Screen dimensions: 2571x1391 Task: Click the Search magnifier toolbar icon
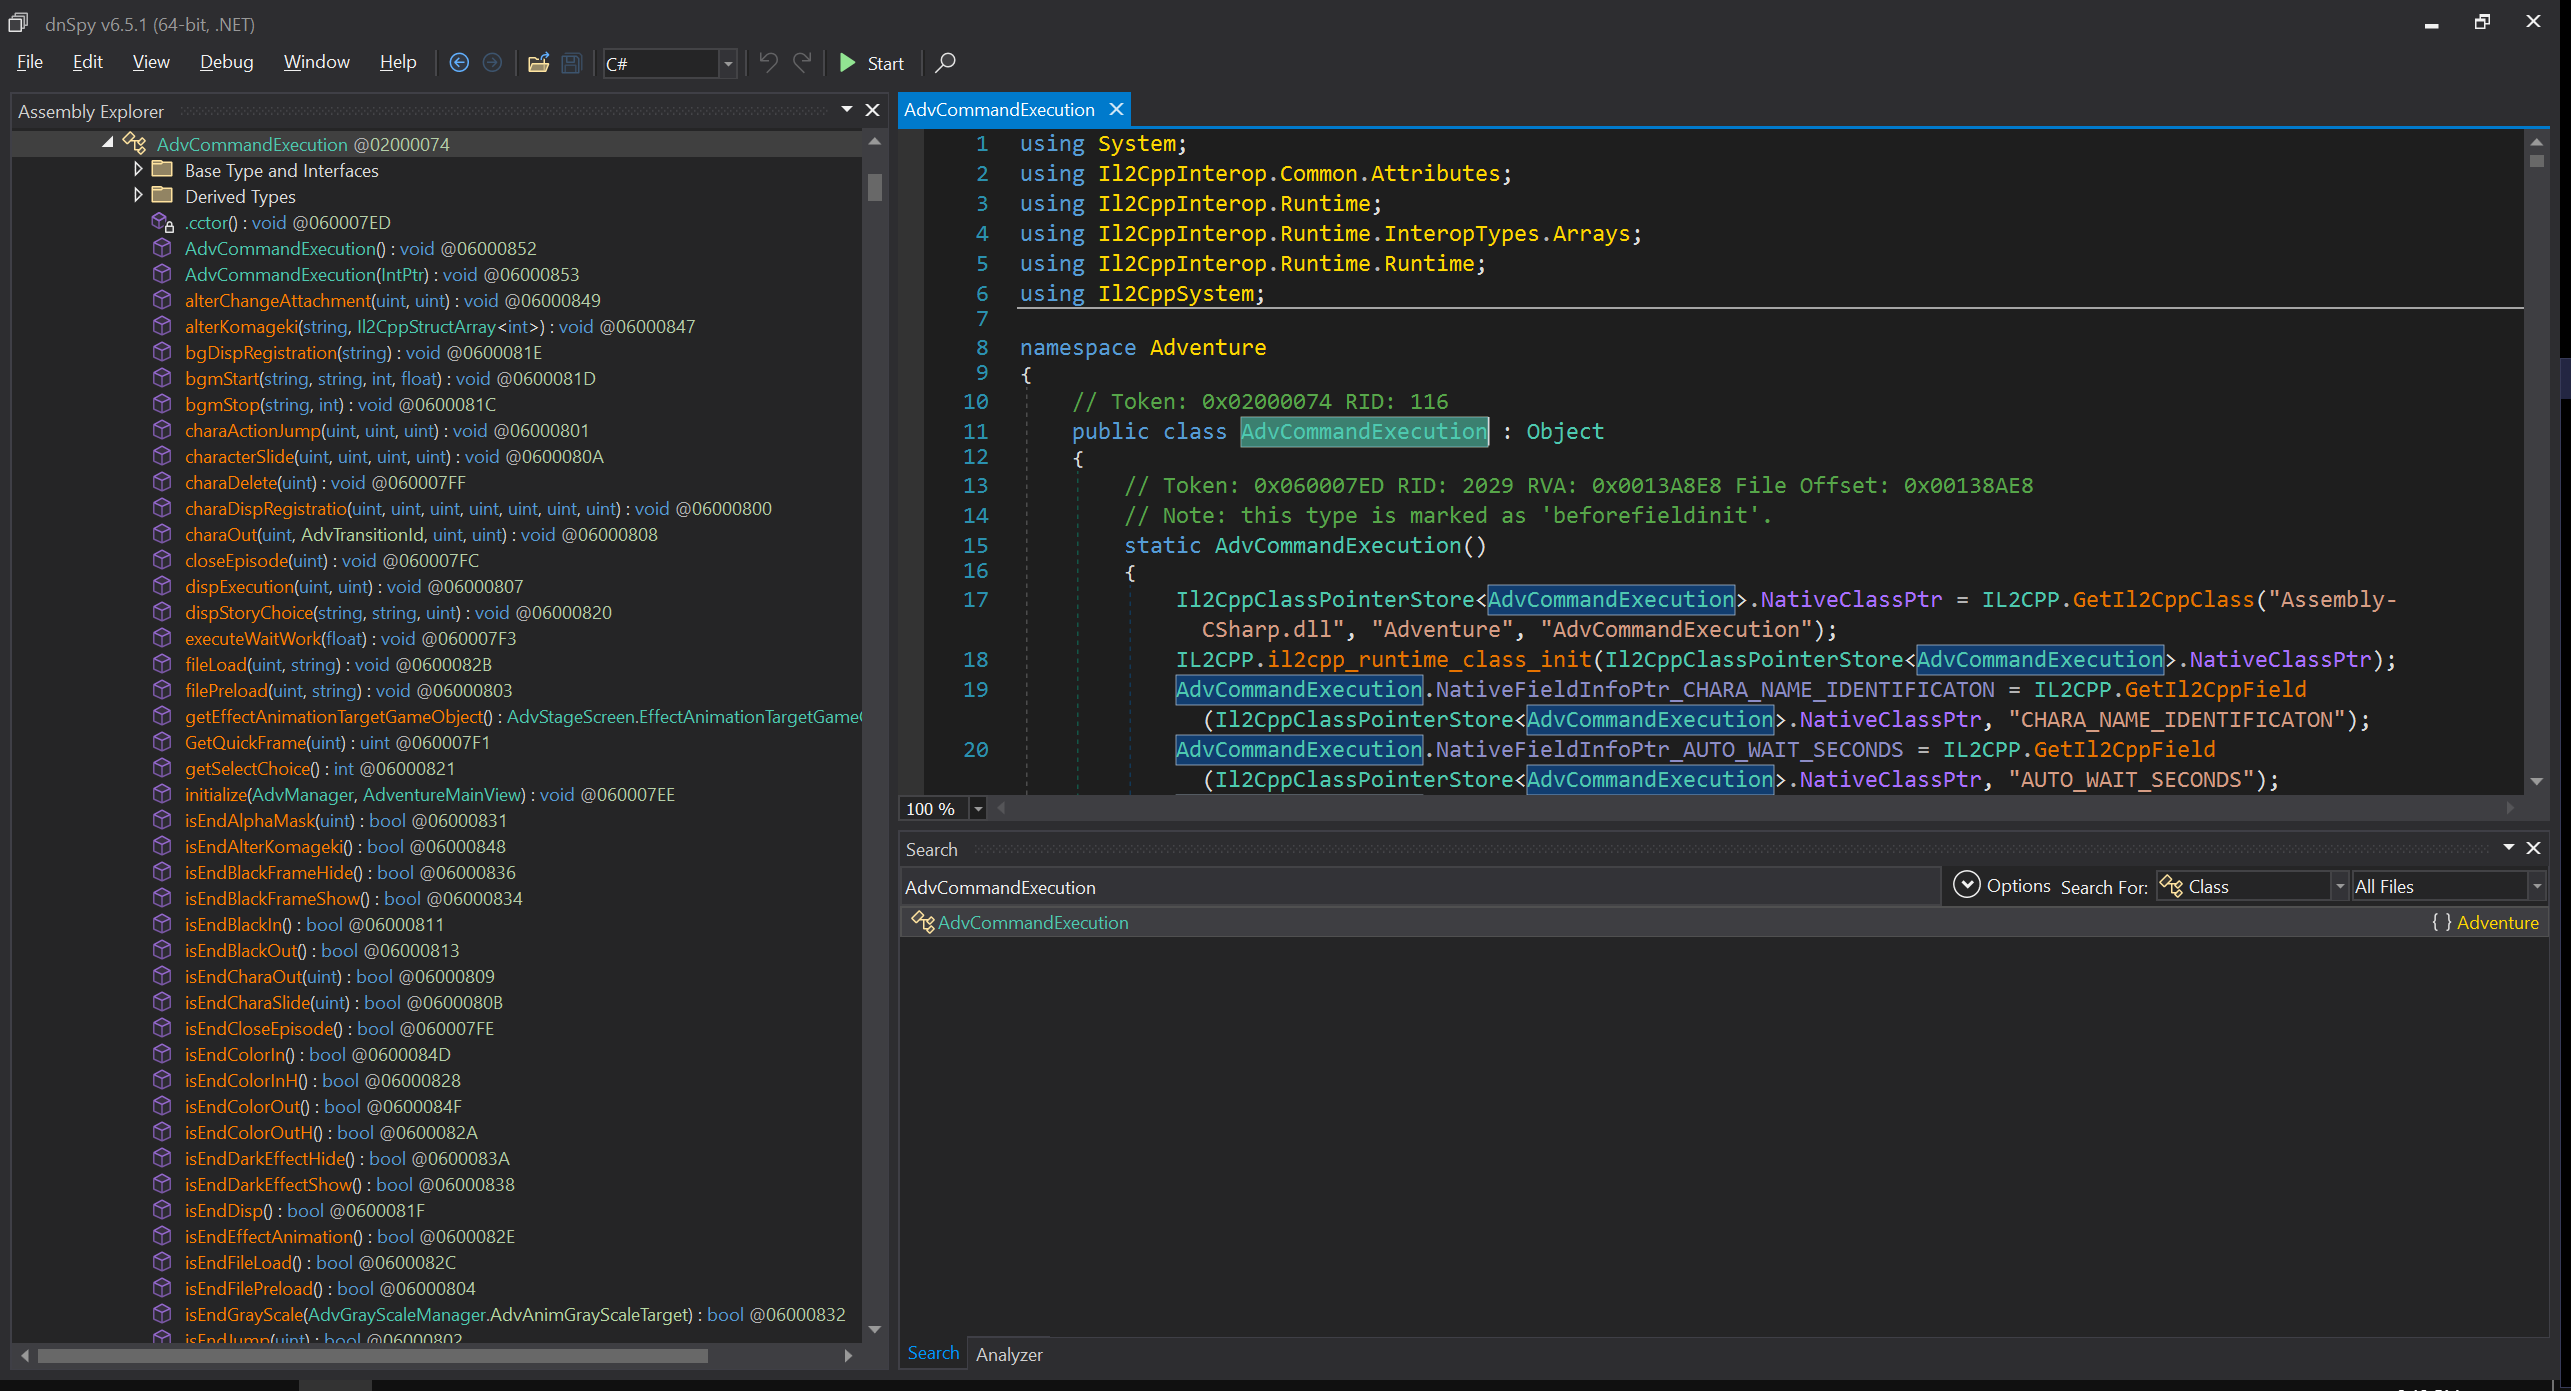tap(945, 63)
